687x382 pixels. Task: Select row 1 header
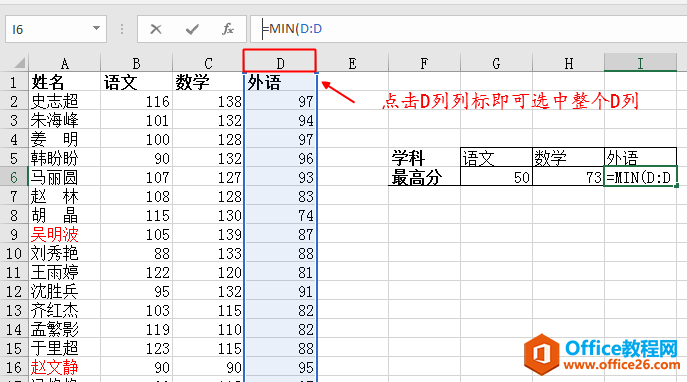coord(14,82)
